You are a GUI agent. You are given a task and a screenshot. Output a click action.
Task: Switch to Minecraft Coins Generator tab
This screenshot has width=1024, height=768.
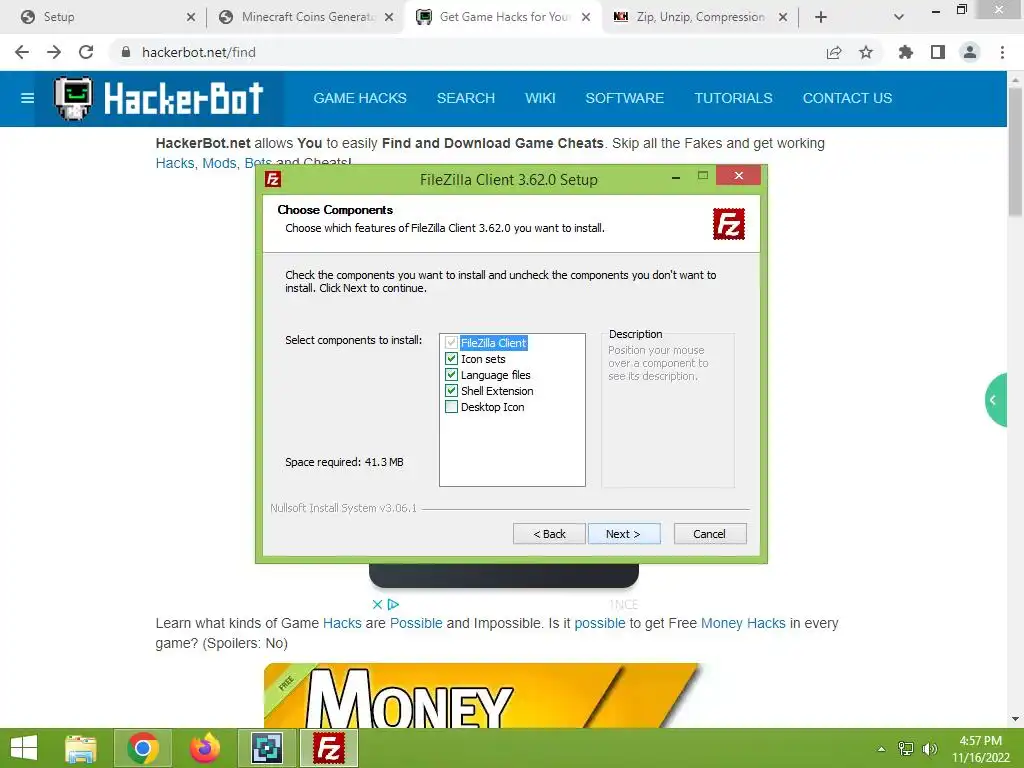tap(306, 17)
